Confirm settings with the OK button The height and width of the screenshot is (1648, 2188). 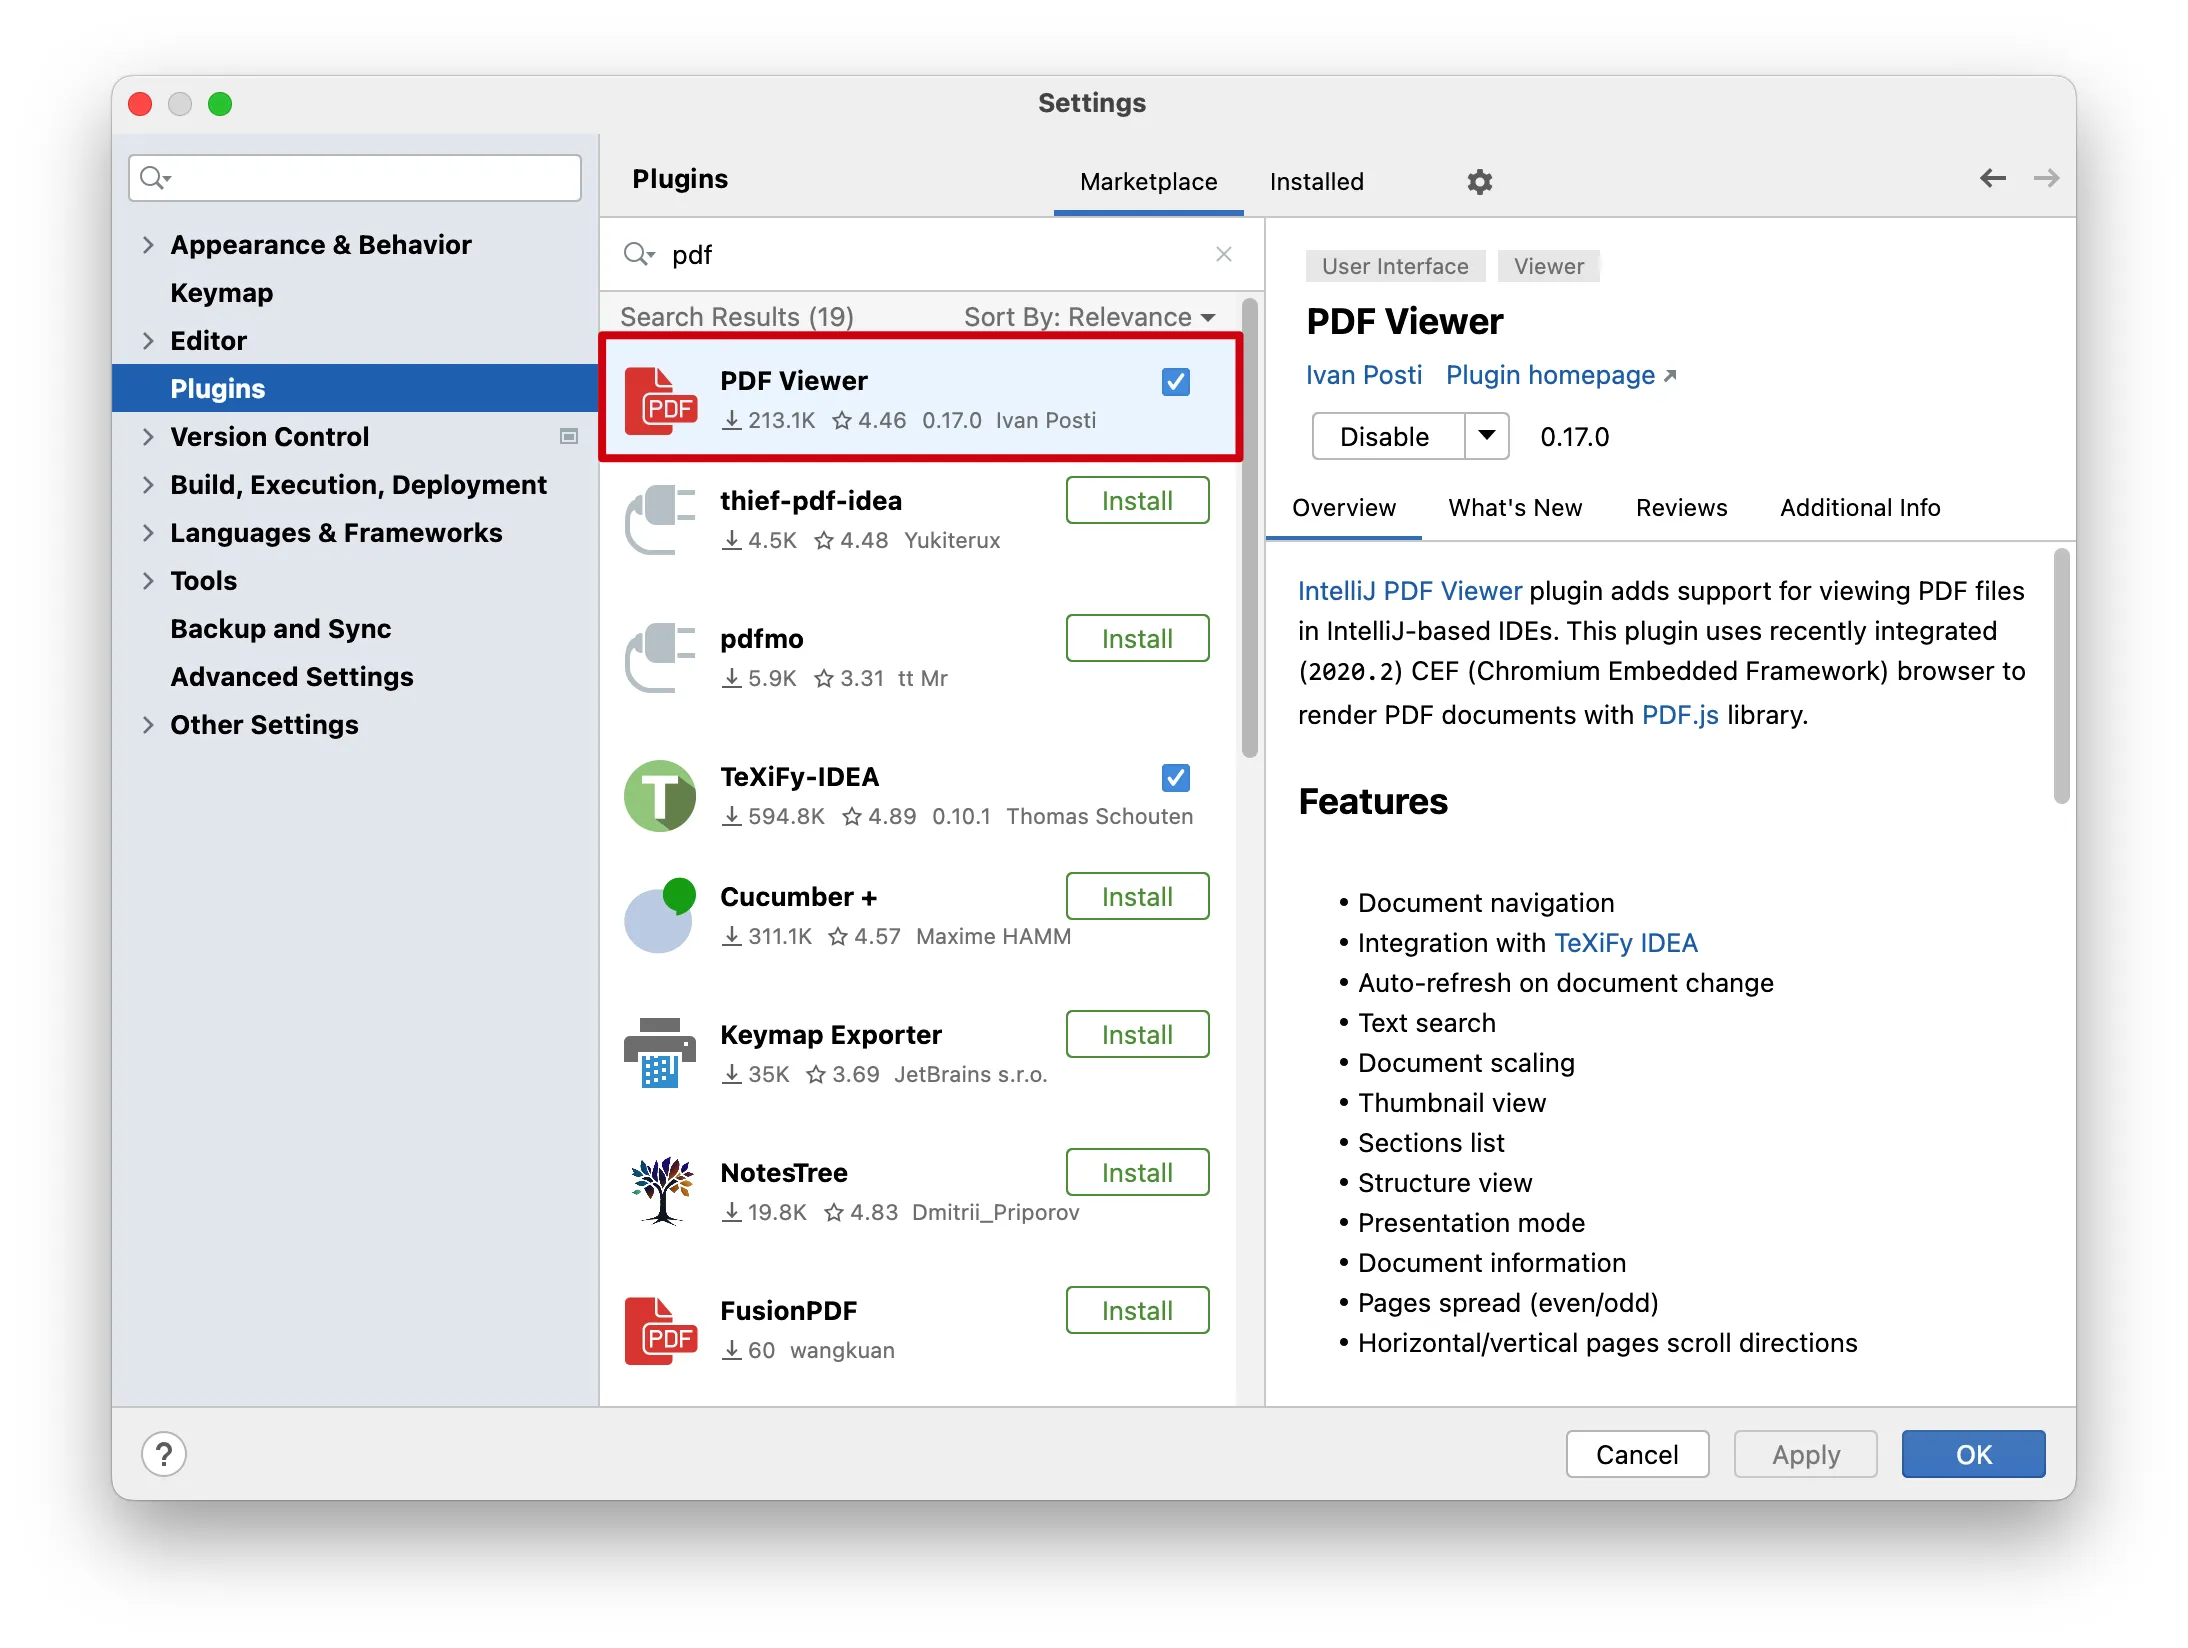pos(1973,1454)
